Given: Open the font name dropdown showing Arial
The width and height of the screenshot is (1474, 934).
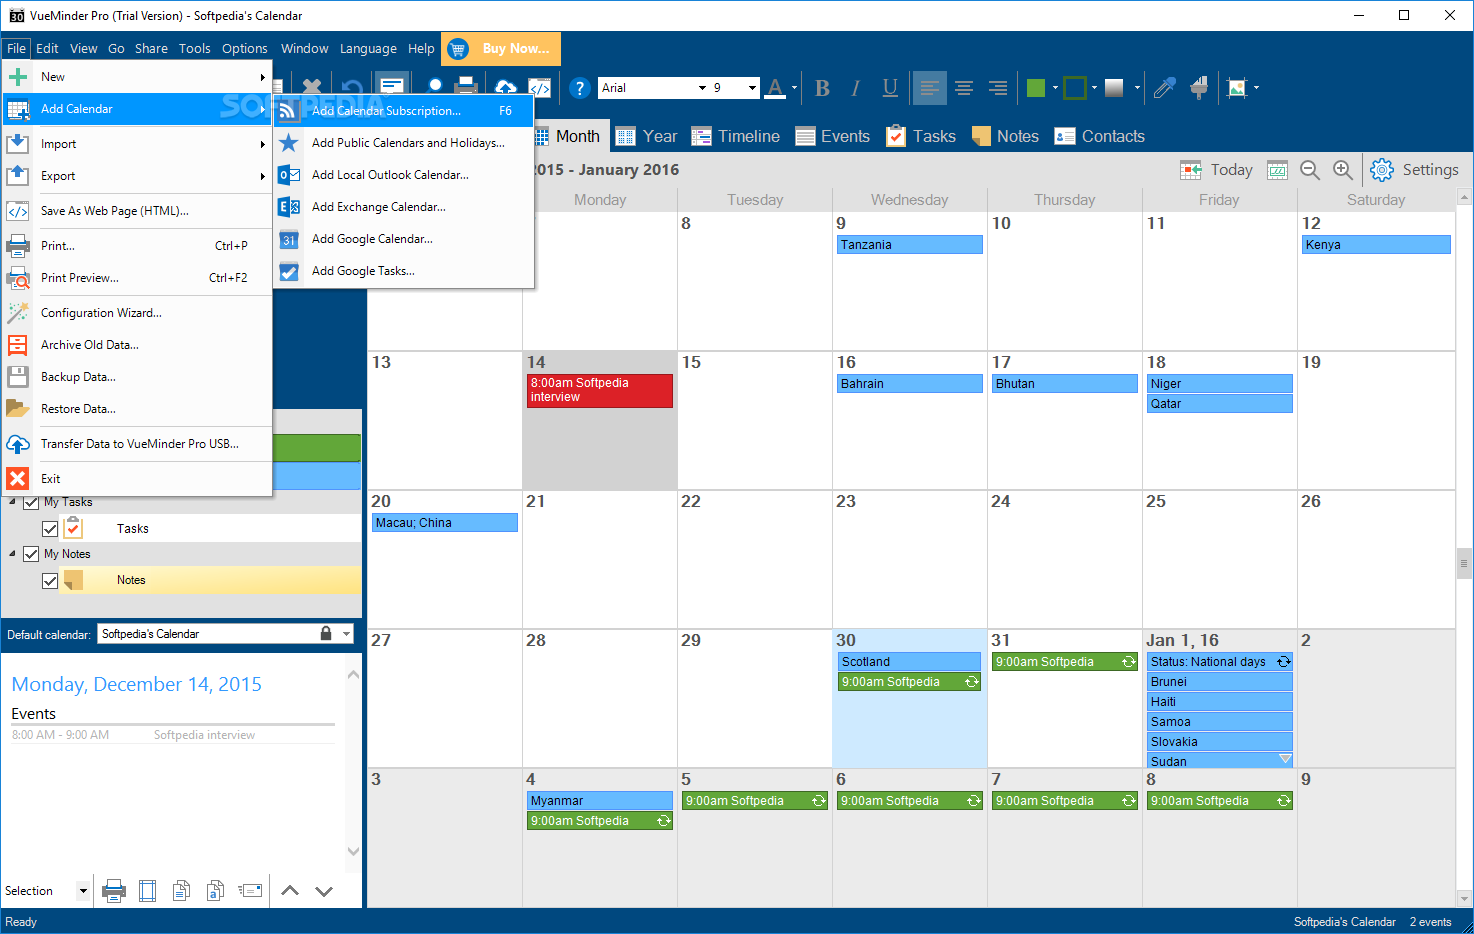Looking at the screenshot, I should 702,88.
